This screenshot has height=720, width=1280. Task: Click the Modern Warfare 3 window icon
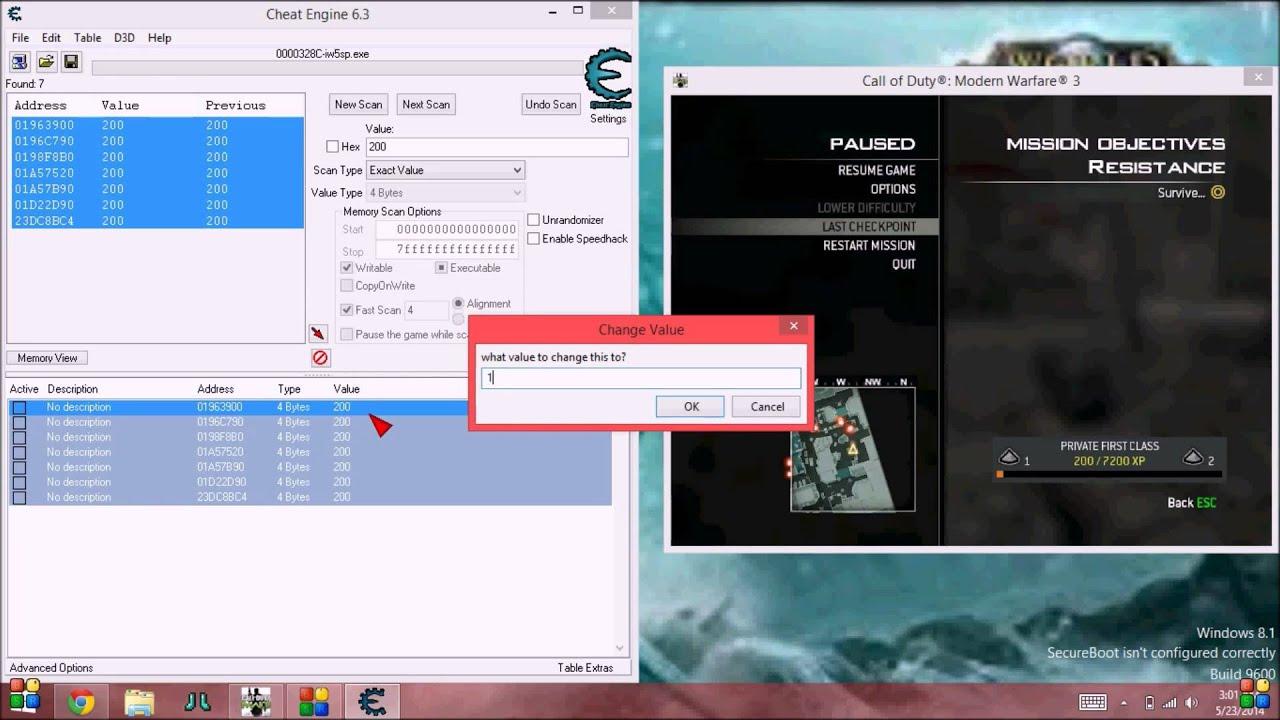(x=681, y=81)
